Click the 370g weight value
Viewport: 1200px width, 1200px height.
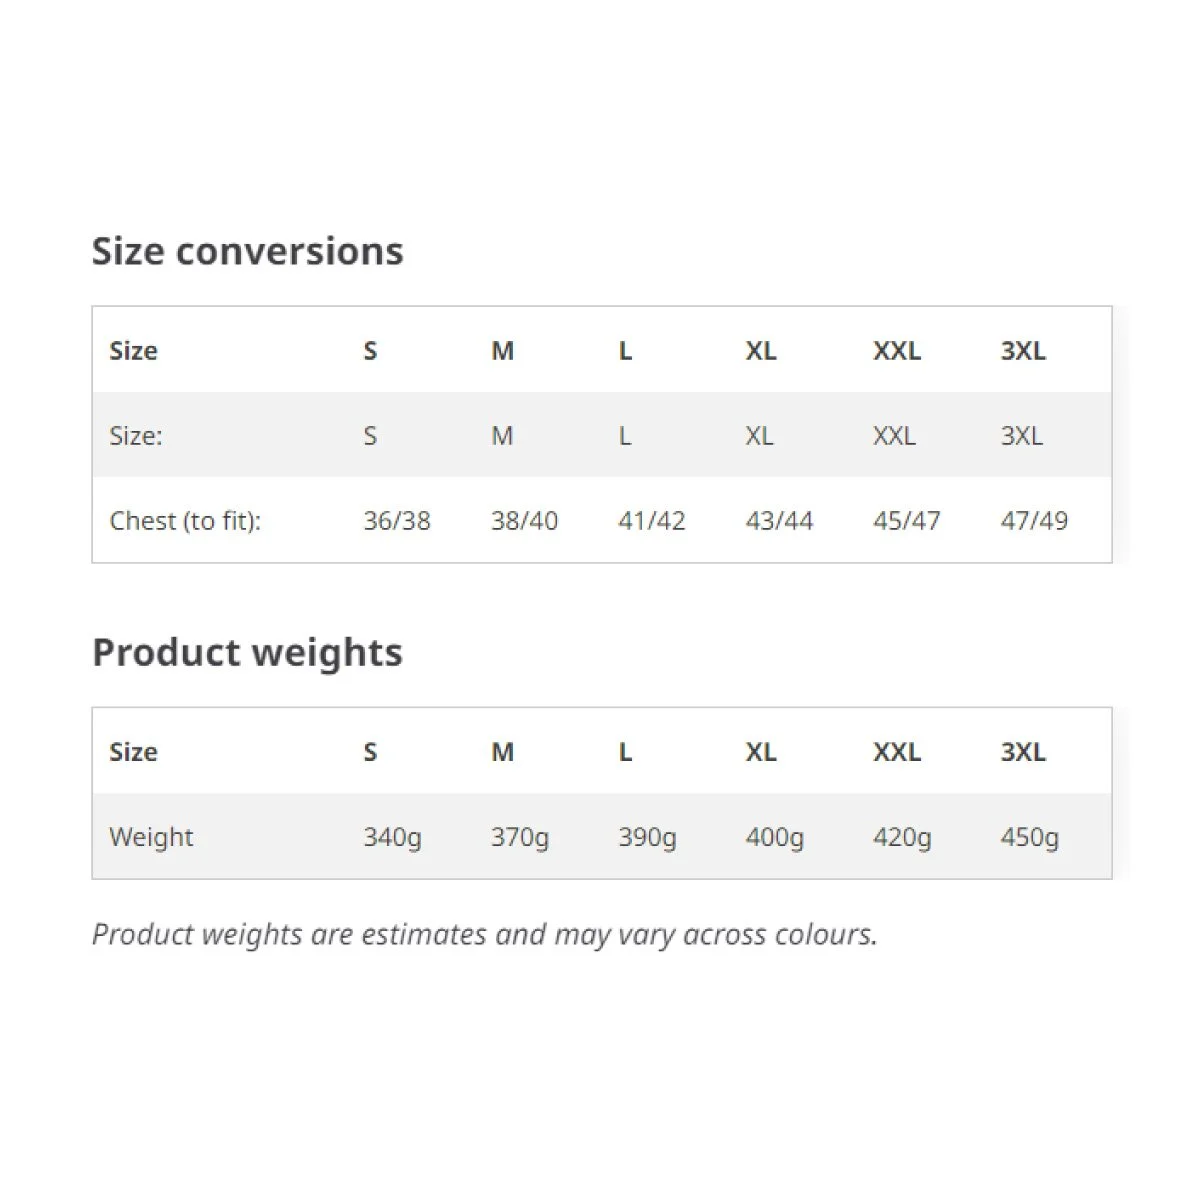coord(519,838)
